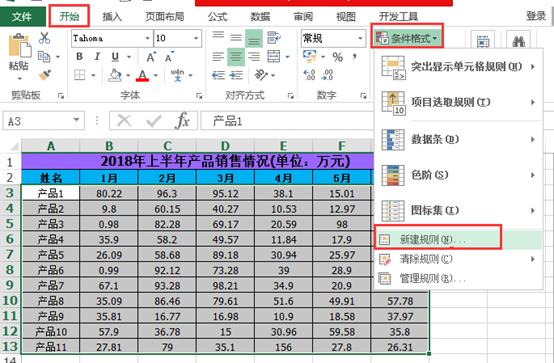Click the text orientation icon
Screen dimensions: 554x363
[261, 75]
